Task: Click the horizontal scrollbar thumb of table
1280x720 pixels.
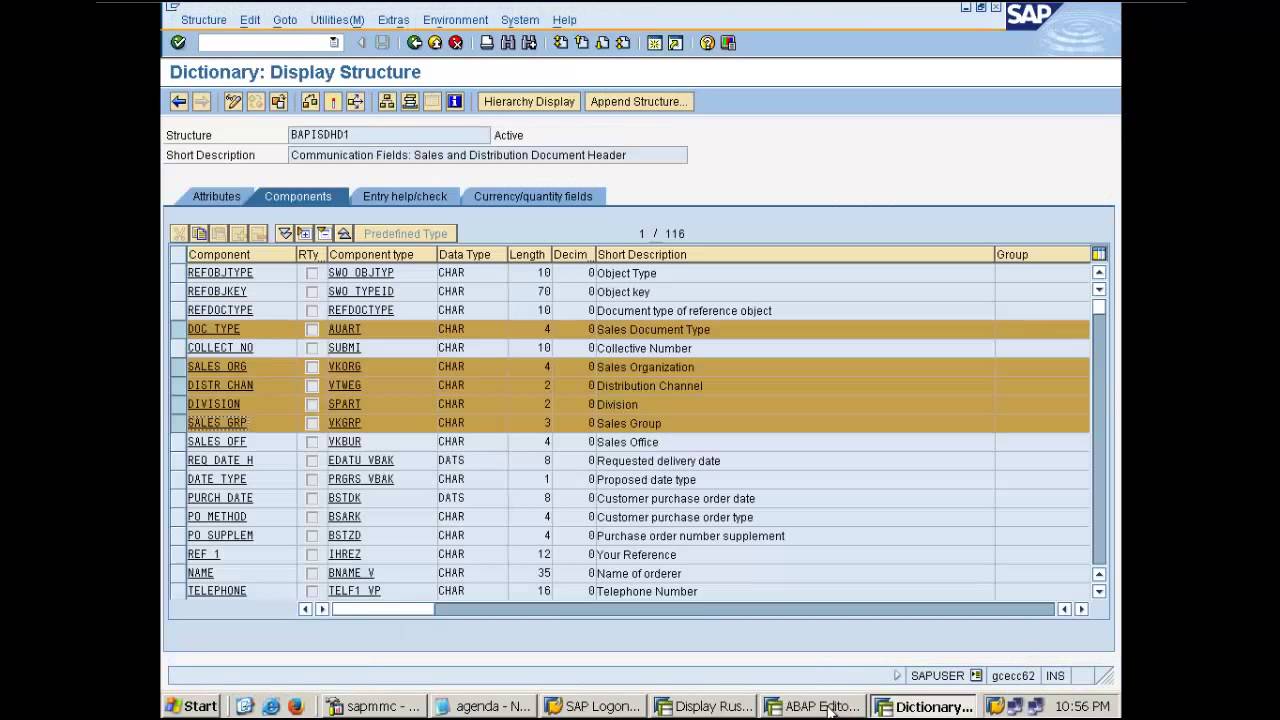Action: point(384,609)
